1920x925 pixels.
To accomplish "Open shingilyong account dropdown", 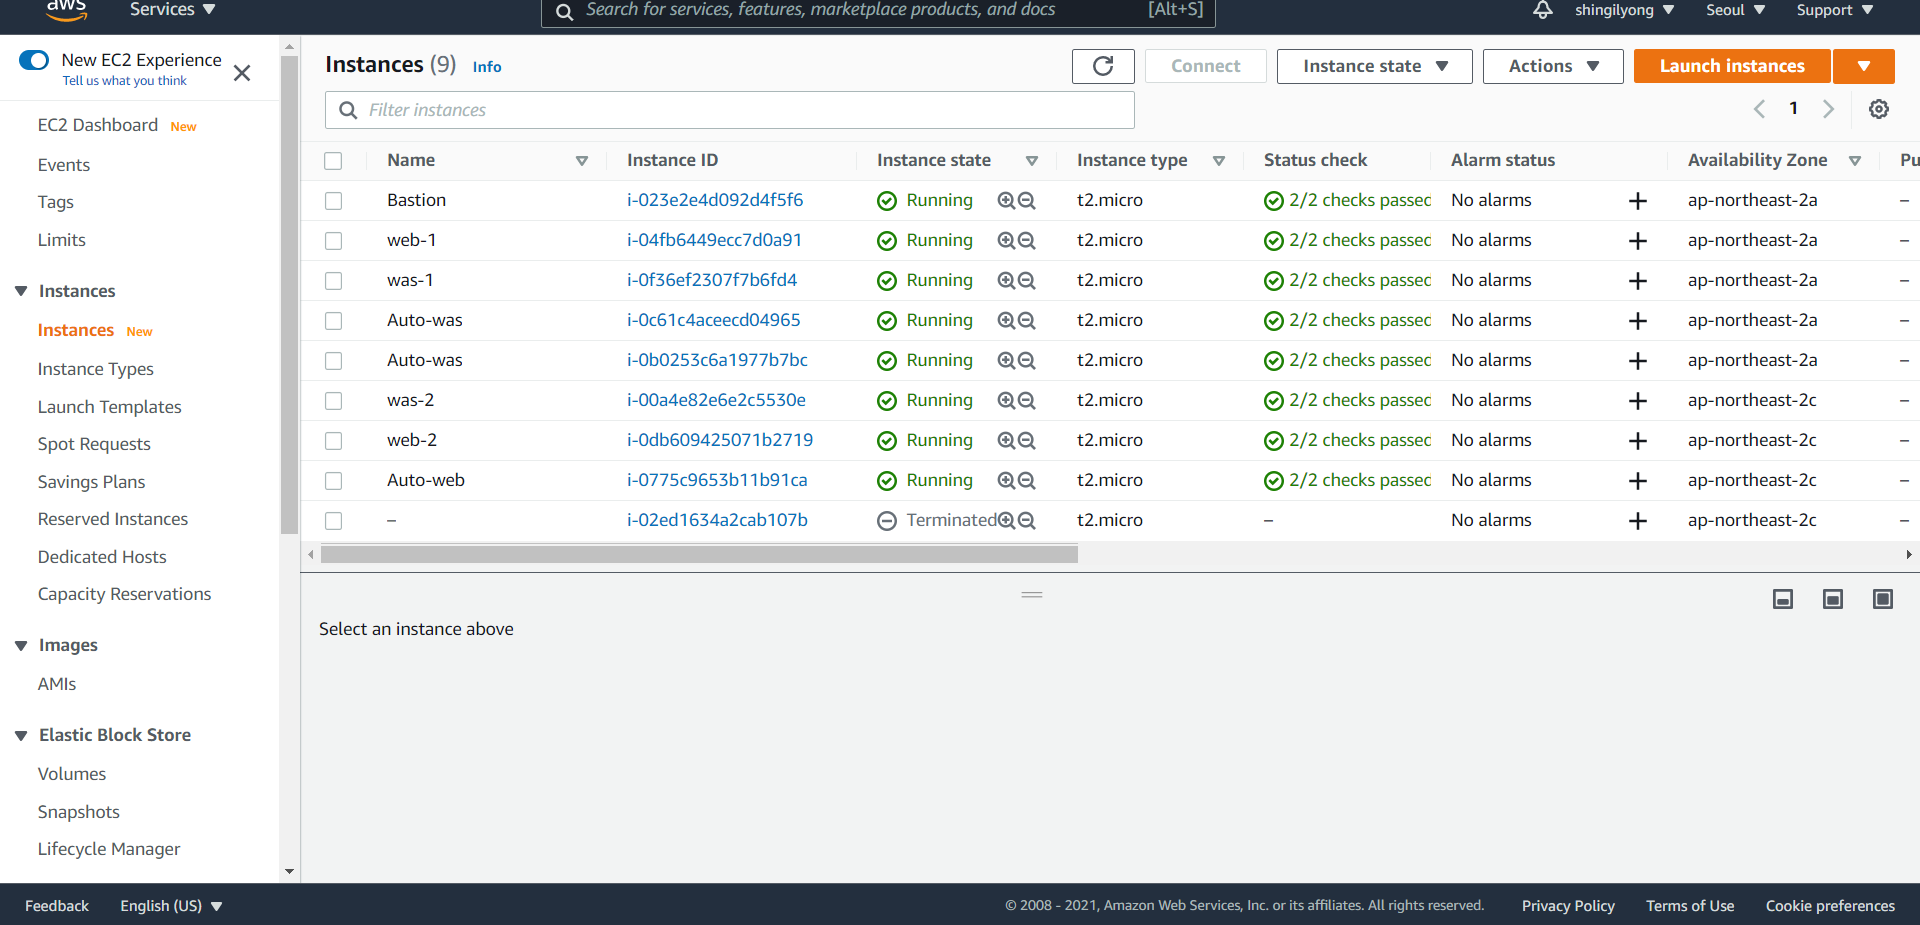I will [1624, 10].
